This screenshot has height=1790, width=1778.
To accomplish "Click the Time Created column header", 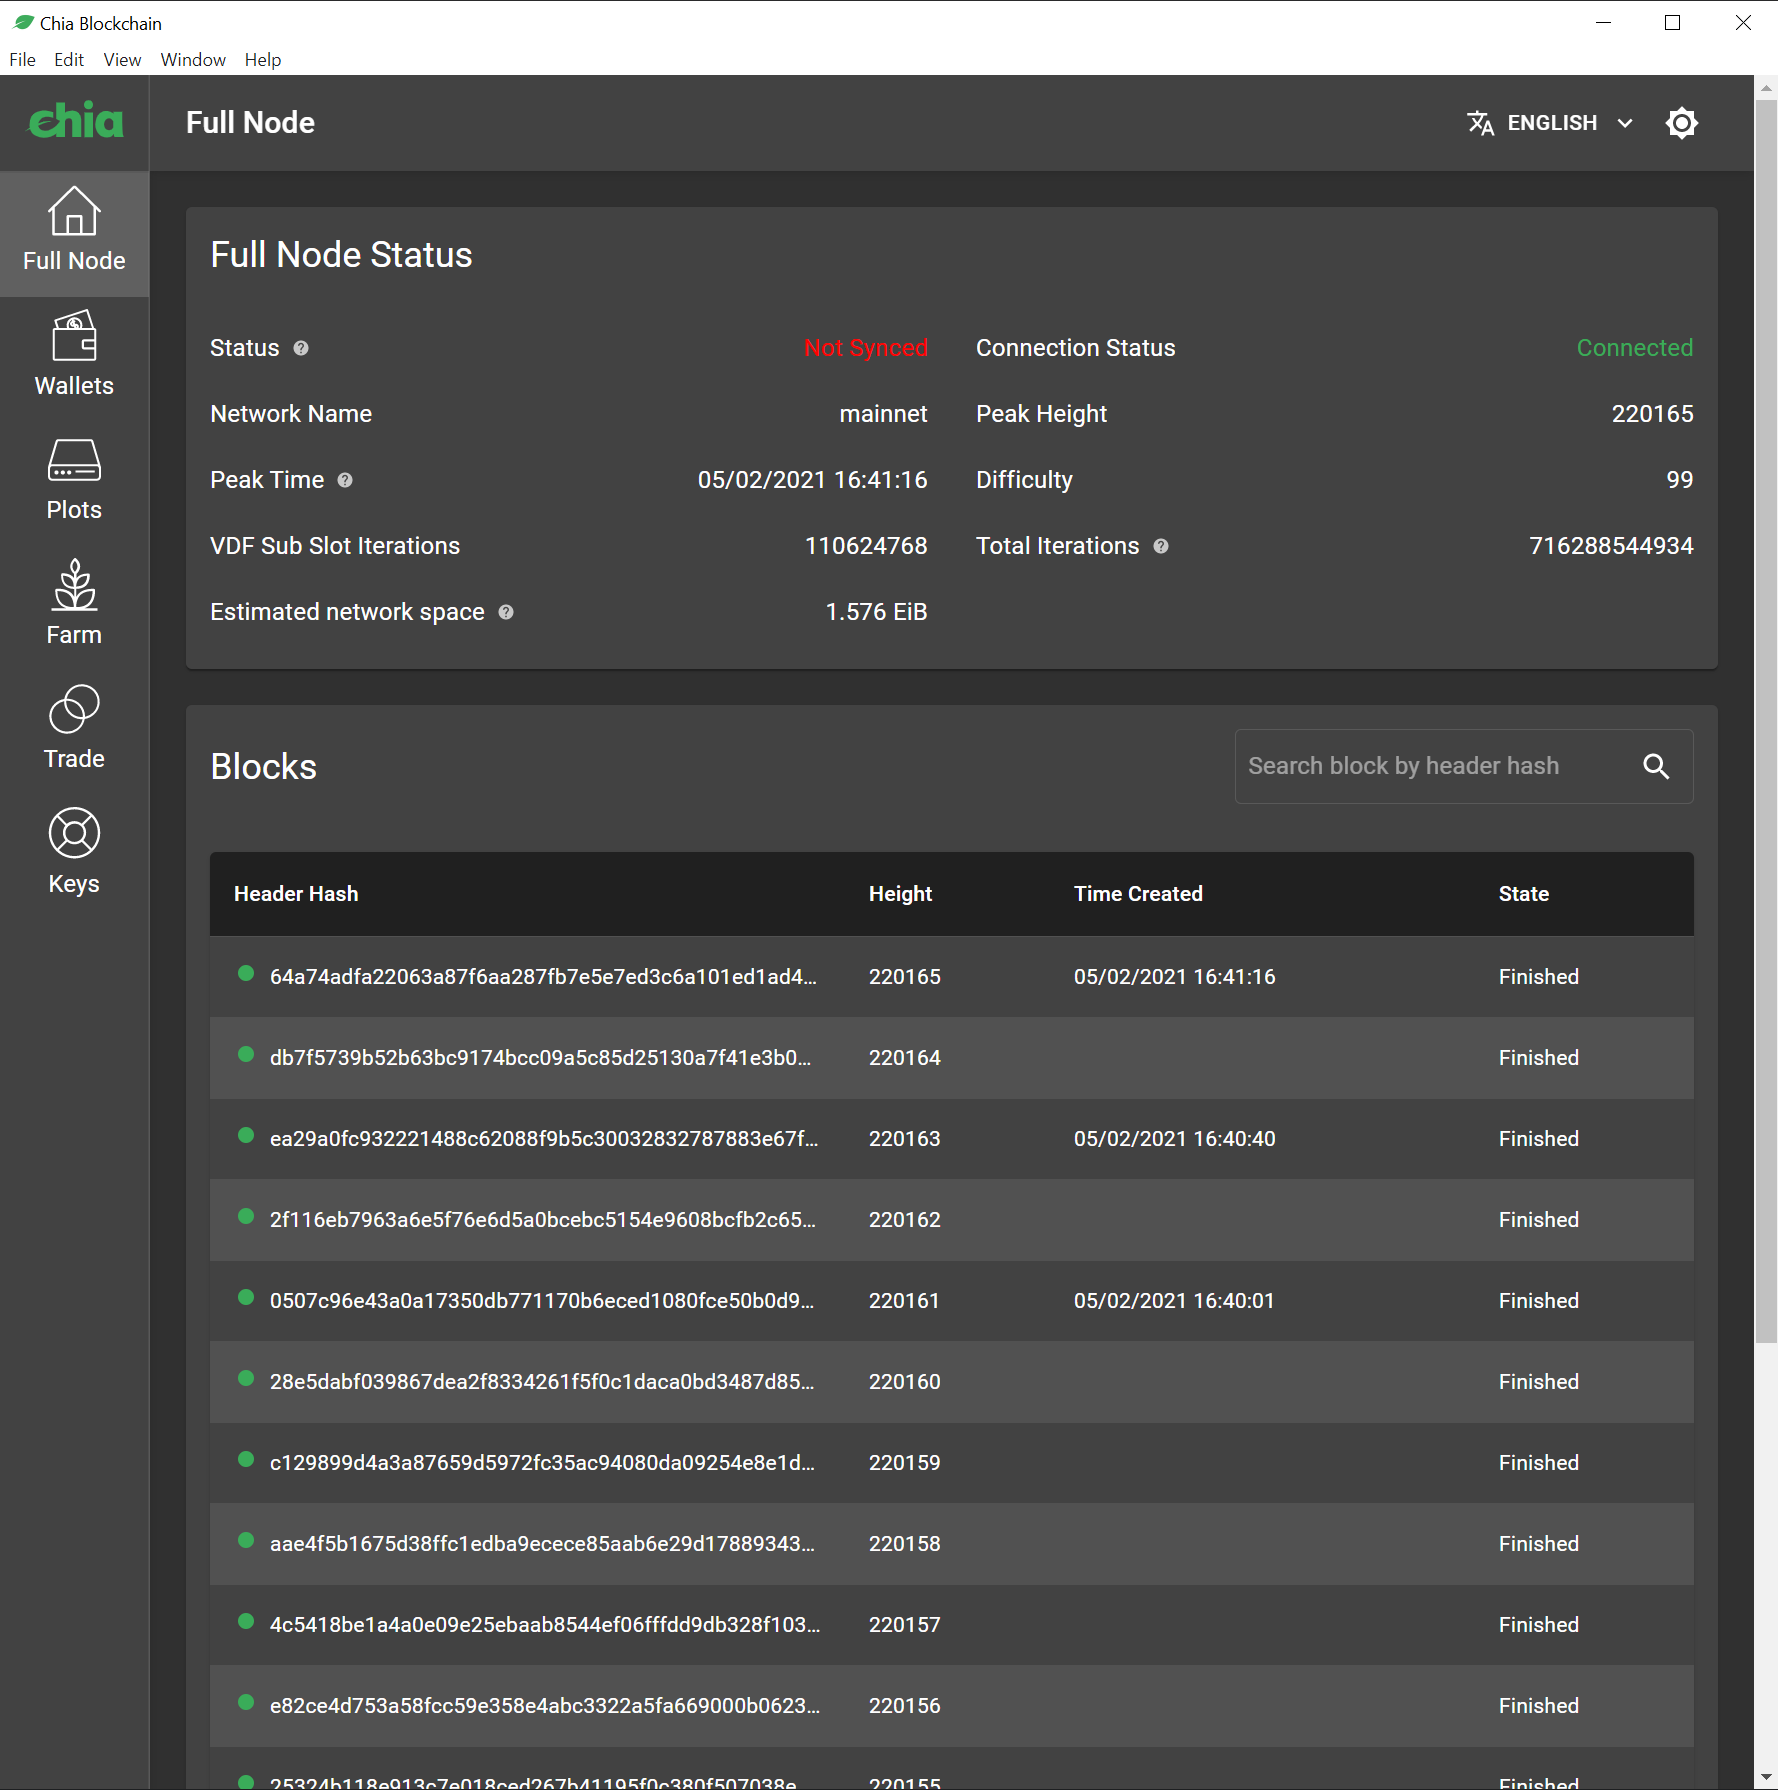I will click(x=1138, y=894).
